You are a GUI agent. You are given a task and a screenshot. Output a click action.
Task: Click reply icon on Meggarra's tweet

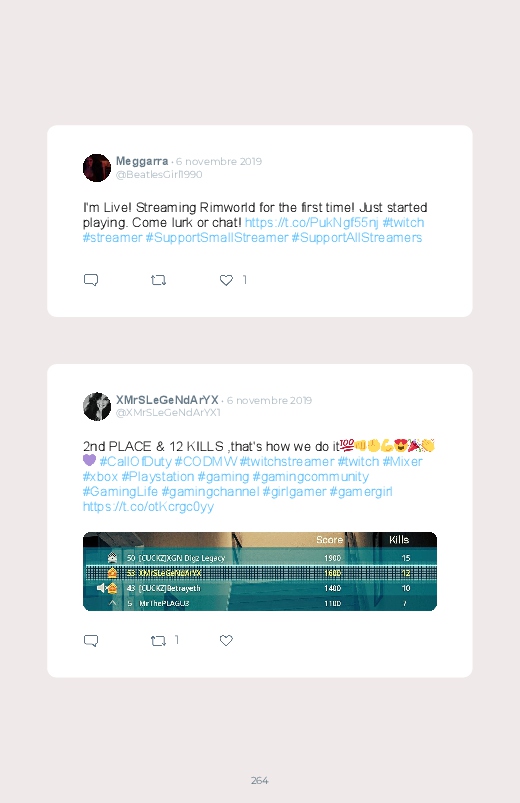pyautogui.click(x=91, y=280)
